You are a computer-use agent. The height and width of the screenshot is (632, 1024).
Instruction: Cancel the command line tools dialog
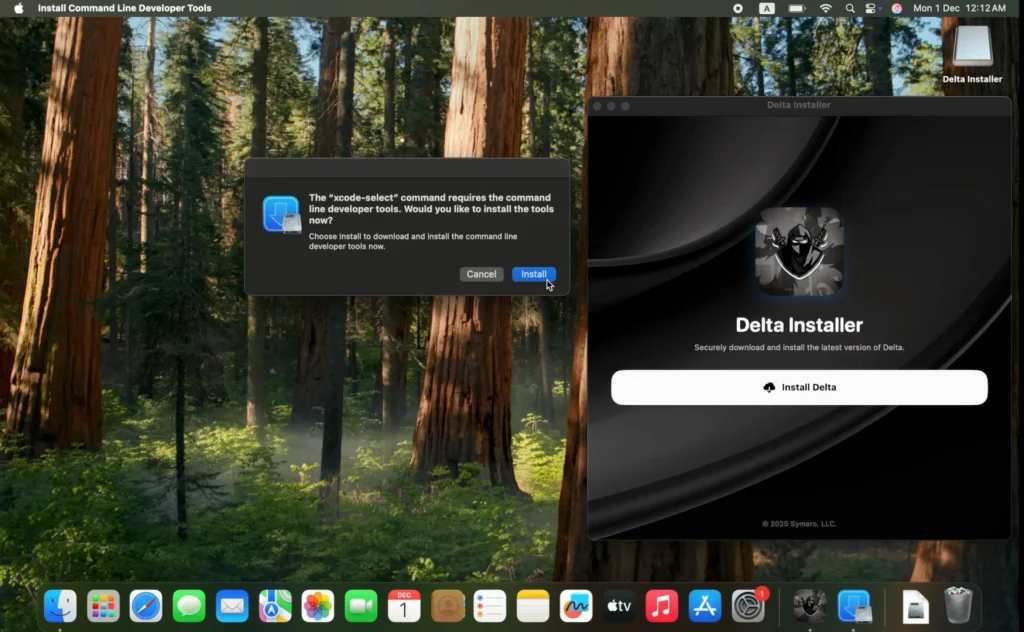[481, 274]
